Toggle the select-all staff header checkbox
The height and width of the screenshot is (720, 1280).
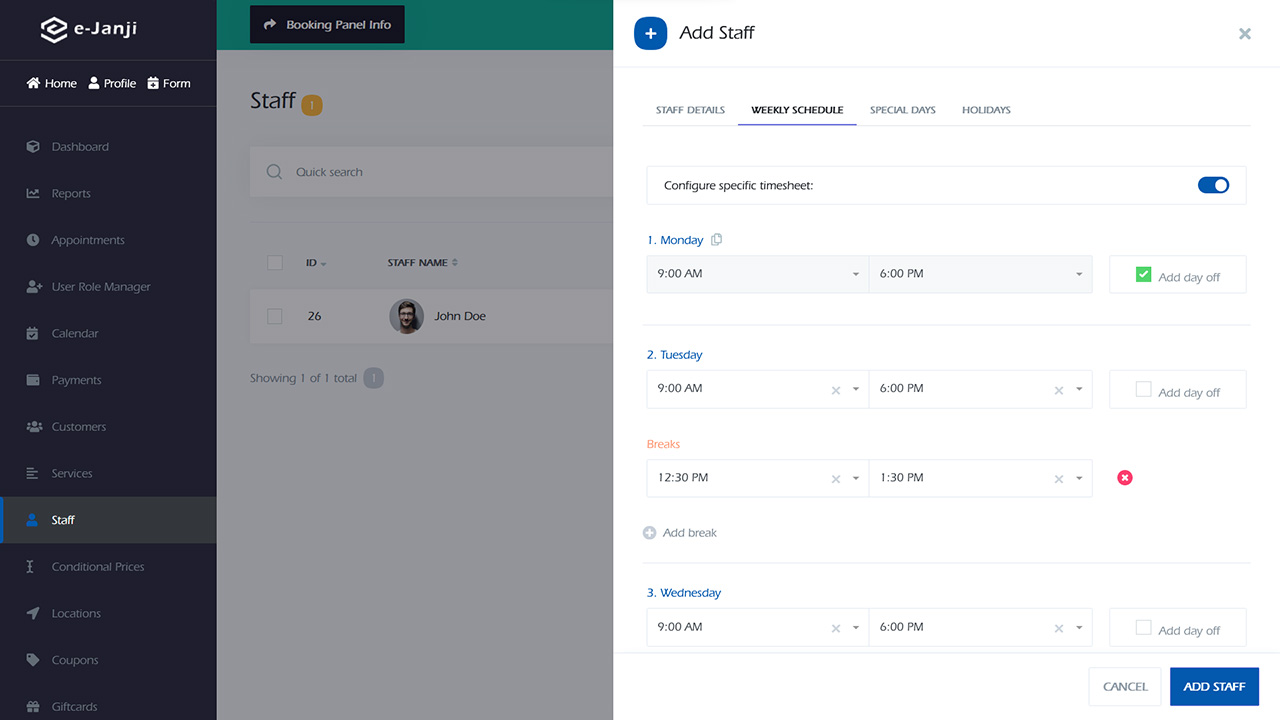coord(275,263)
